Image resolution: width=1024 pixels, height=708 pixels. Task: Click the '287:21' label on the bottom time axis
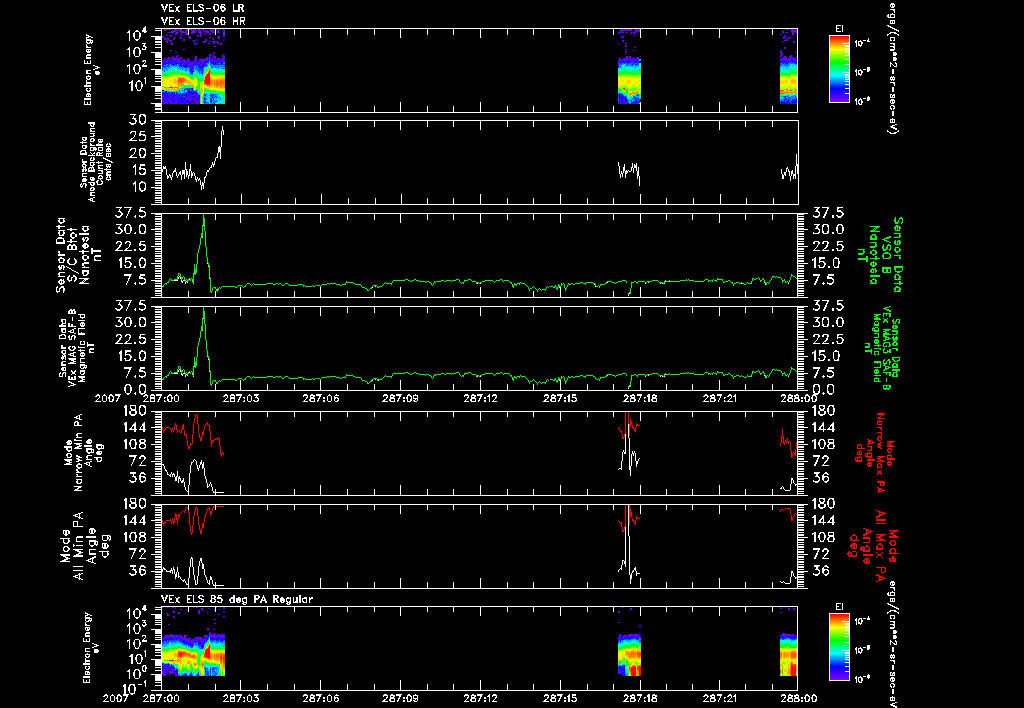[x=719, y=698]
